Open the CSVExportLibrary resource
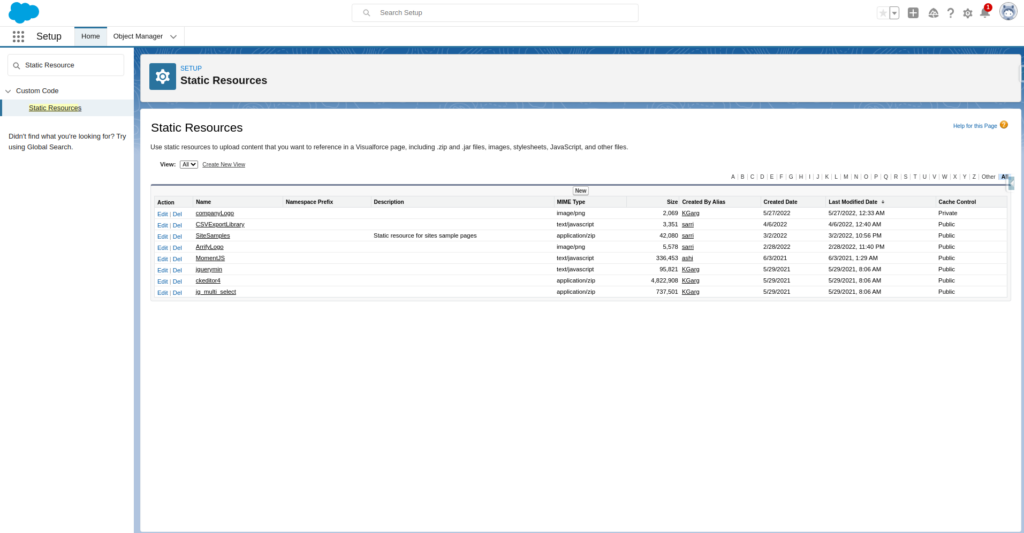Screen dimensions: 1024x533 [x=219, y=224]
